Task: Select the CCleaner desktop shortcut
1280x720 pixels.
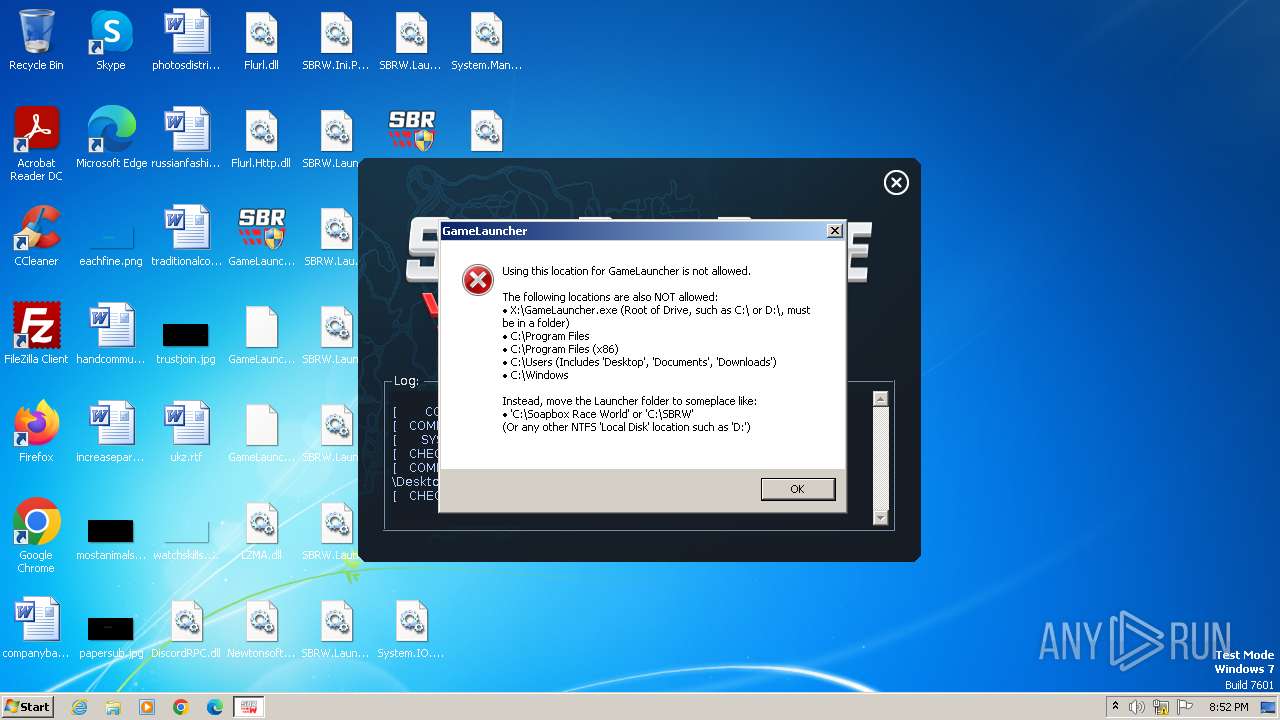Action: (x=36, y=236)
